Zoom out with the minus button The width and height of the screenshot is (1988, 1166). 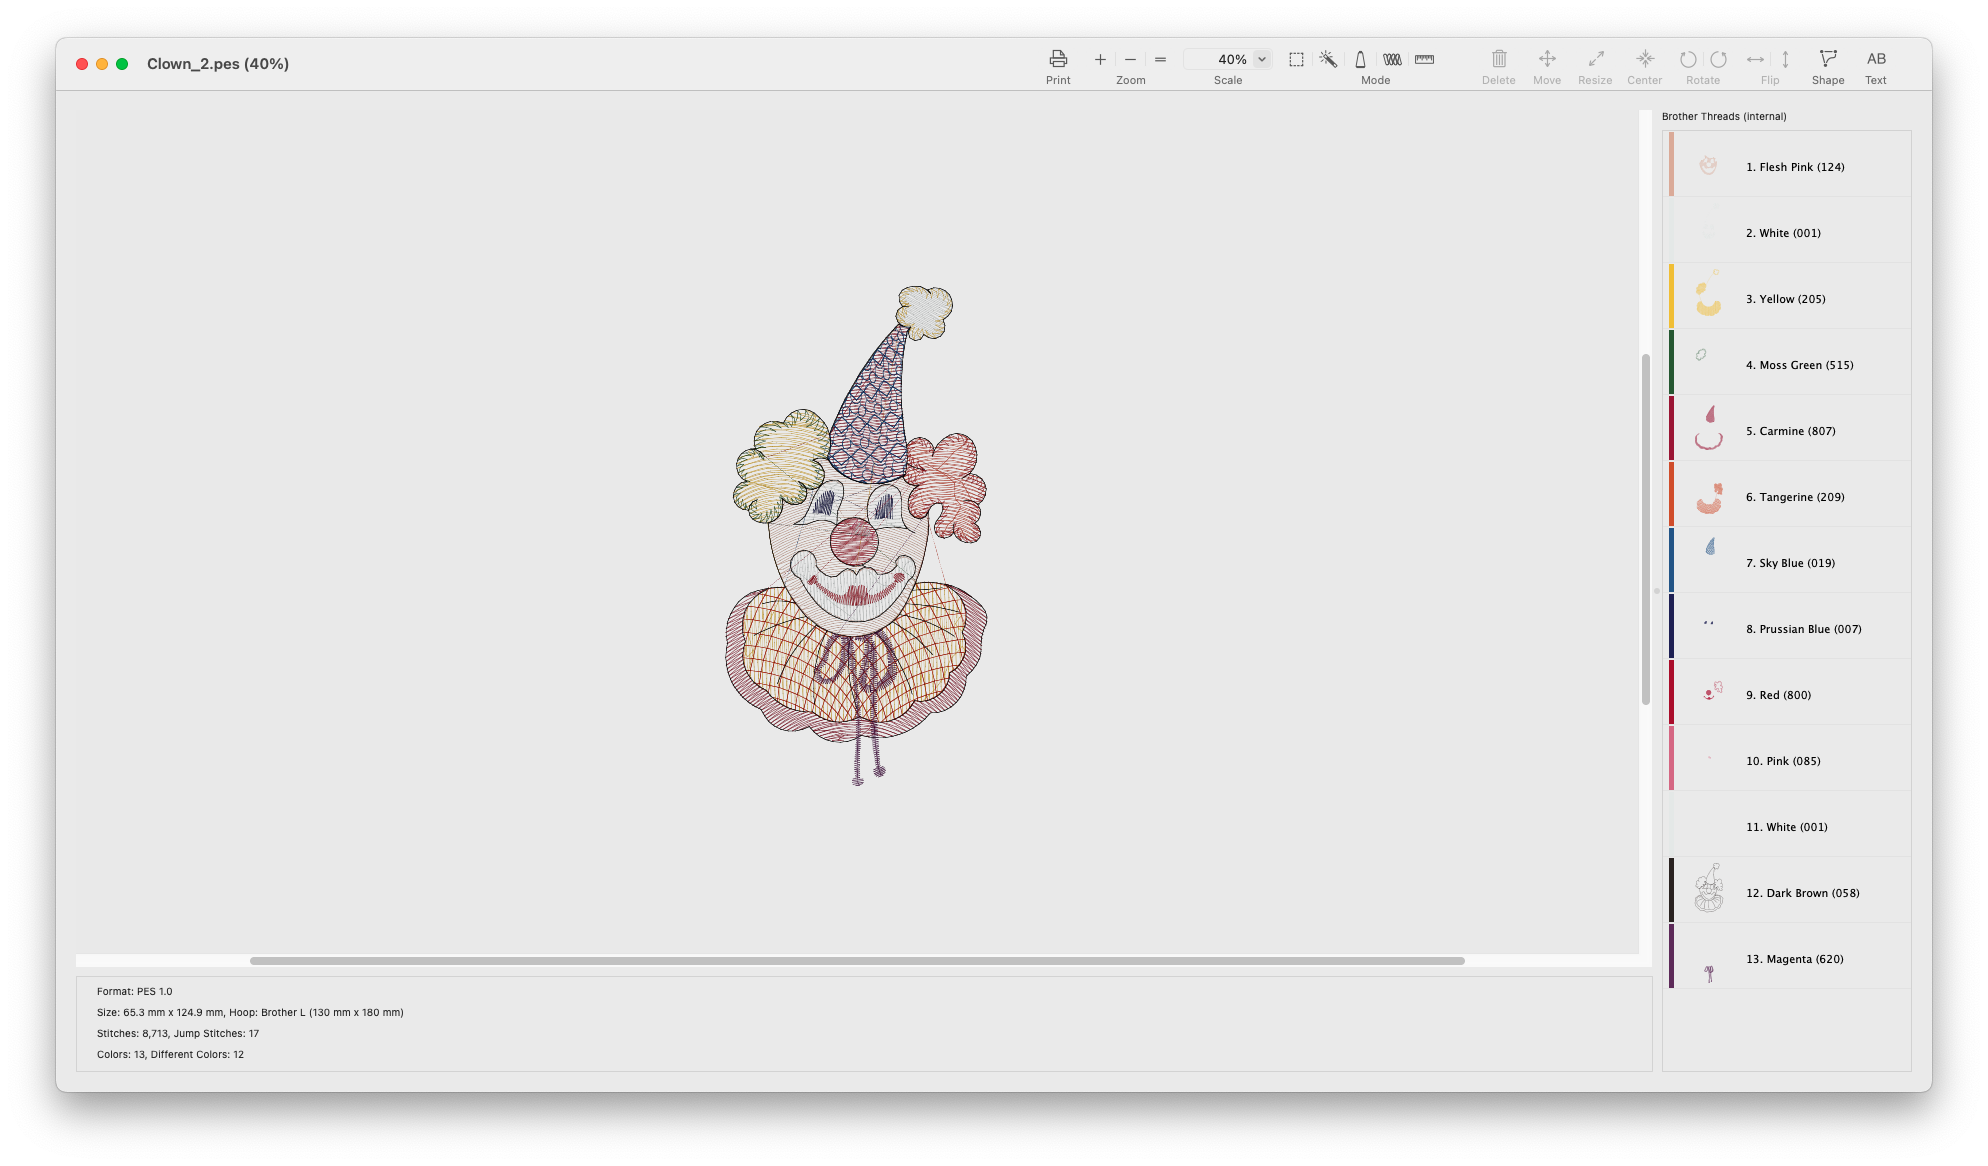[x=1130, y=60]
